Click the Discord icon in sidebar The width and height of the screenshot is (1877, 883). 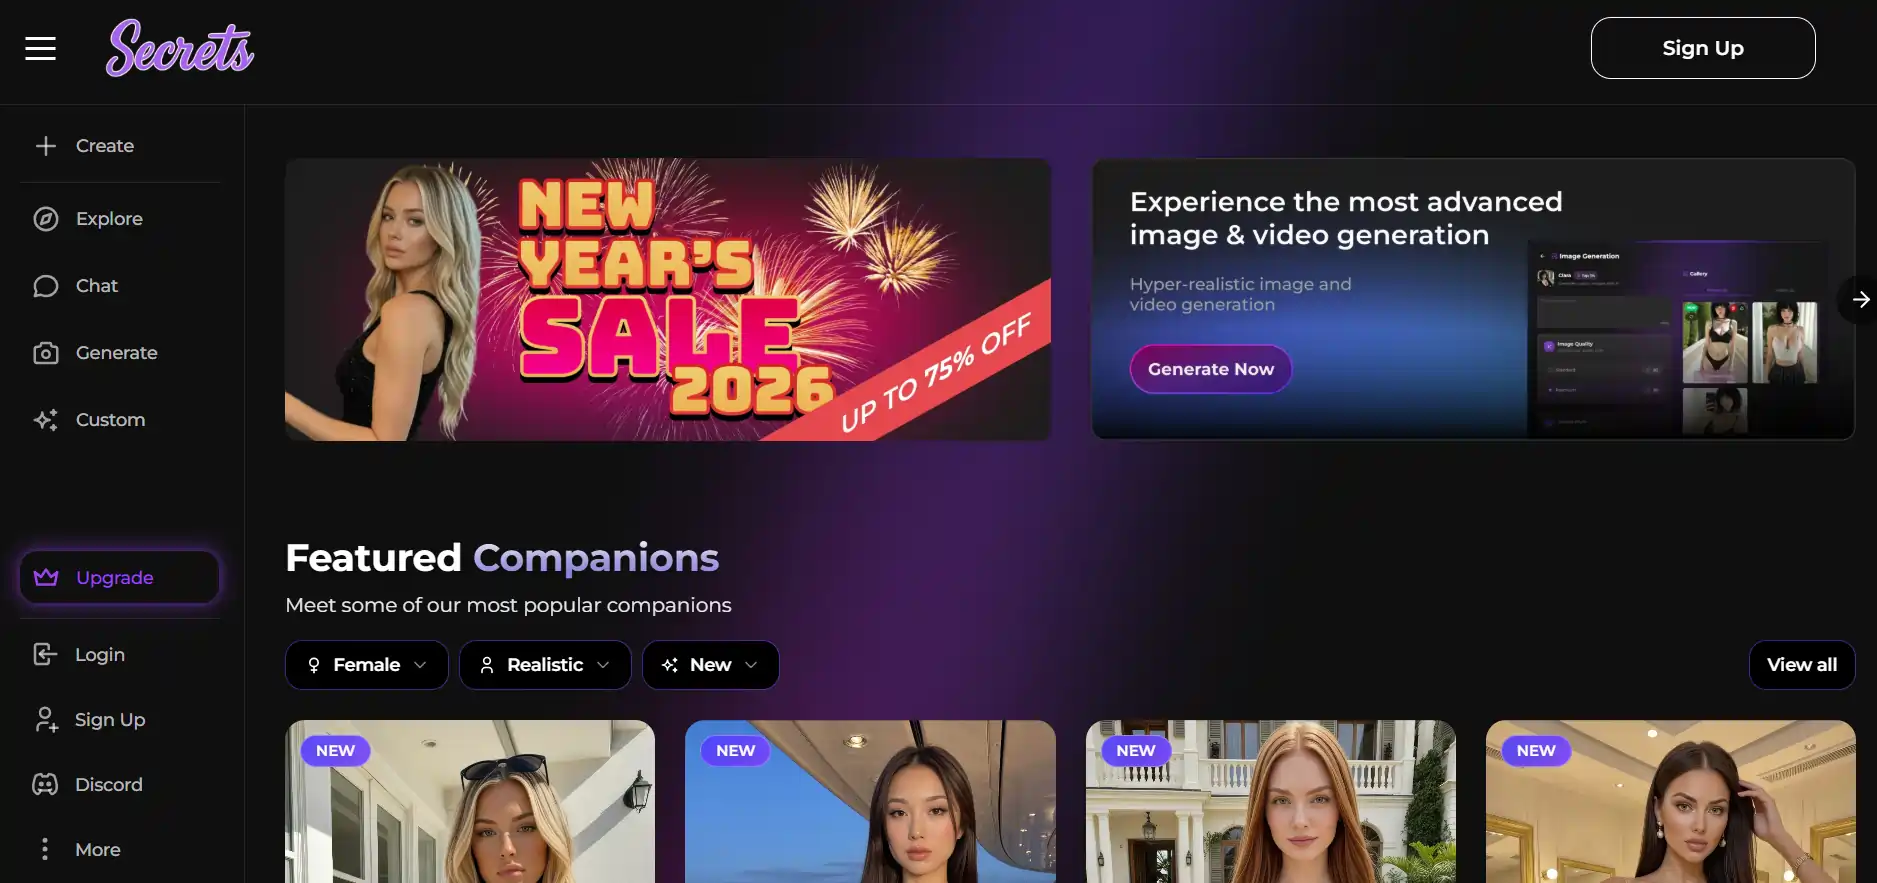[x=45, y=785]
